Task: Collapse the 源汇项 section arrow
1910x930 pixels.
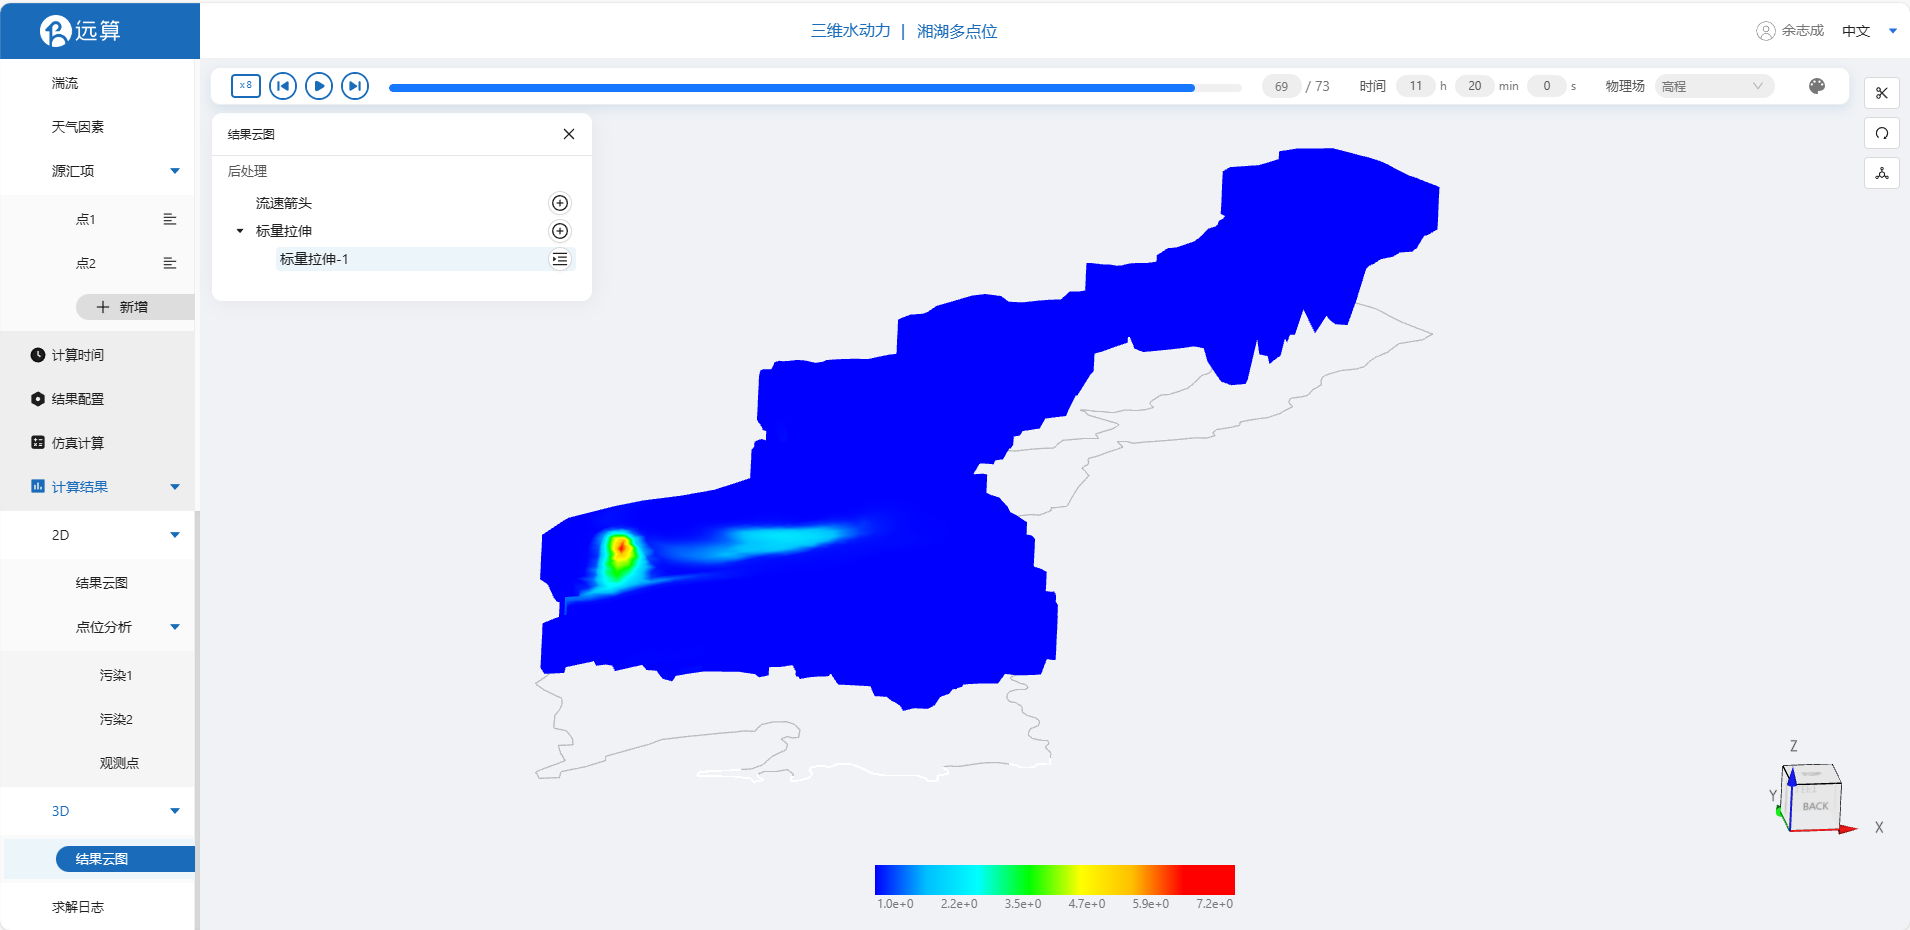Action: 175,171
